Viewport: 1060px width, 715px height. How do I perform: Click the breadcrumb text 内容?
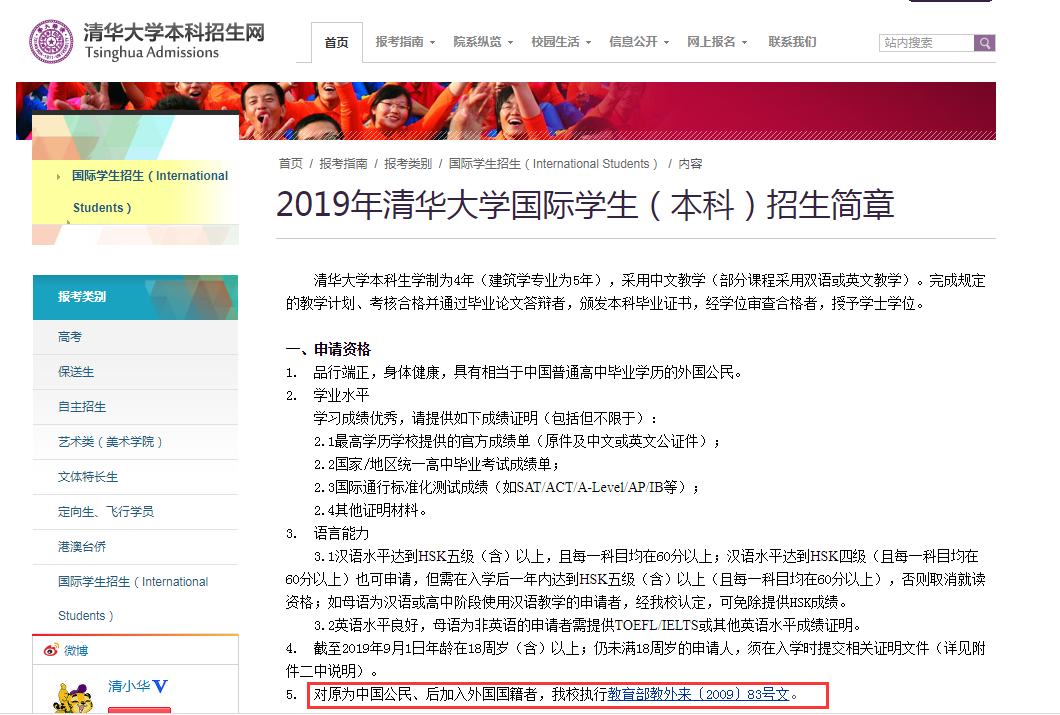tap(690, 164)
